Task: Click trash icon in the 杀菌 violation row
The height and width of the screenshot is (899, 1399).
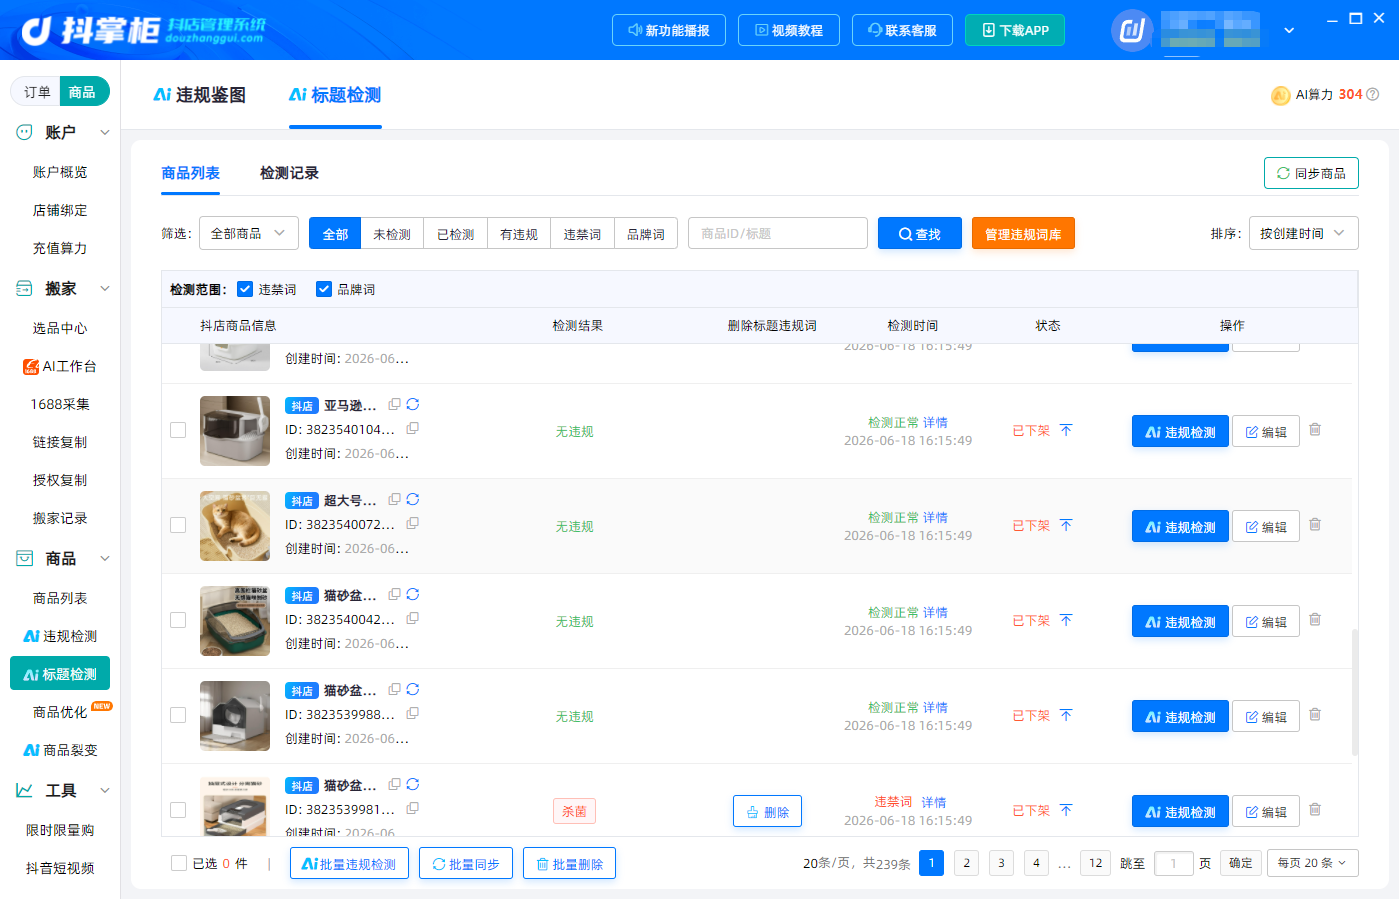Action: pyautogui.click(x=1315, y=810)
